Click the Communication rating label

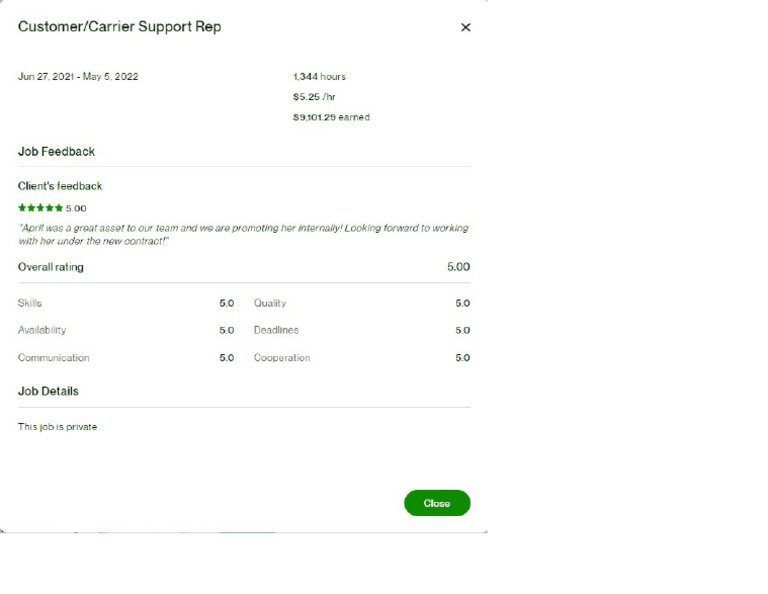pyautogui.click(x=53, y=358)
